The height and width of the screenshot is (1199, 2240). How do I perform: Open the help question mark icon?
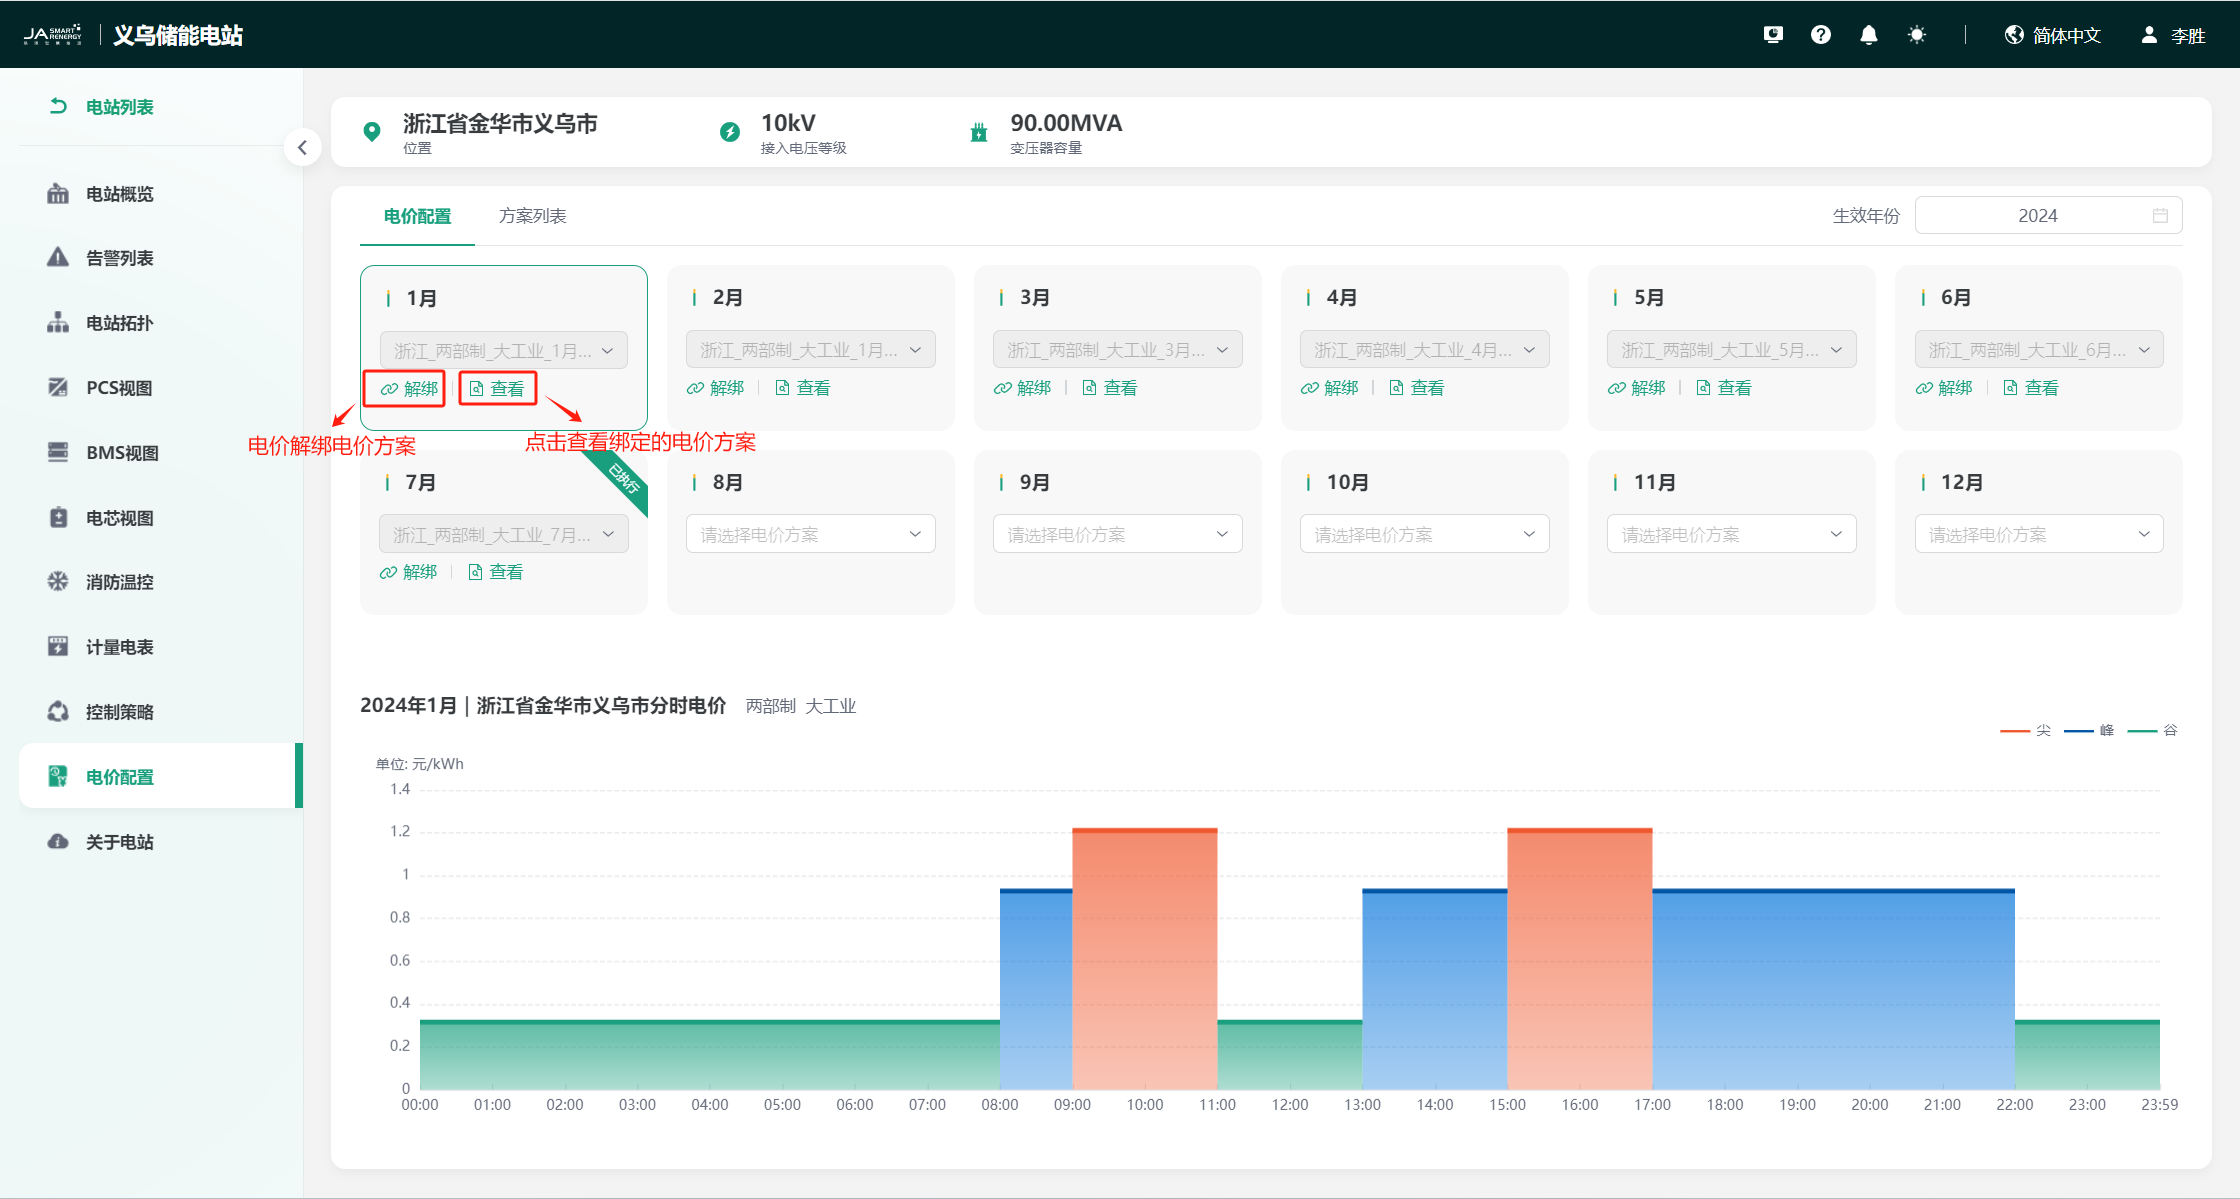point(1821,35)
